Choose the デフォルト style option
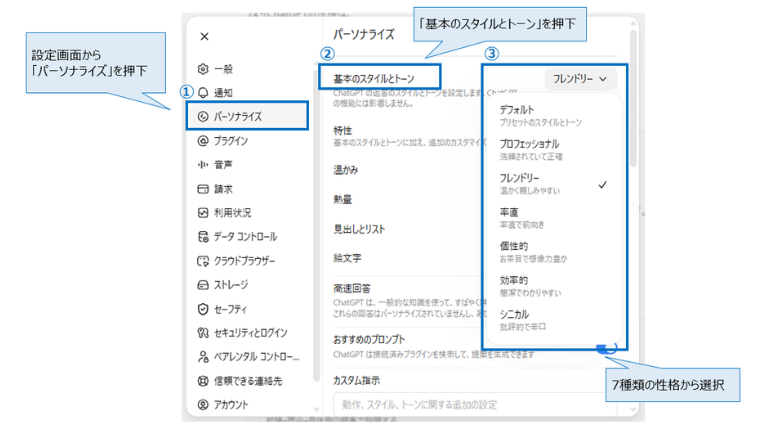 554,115
